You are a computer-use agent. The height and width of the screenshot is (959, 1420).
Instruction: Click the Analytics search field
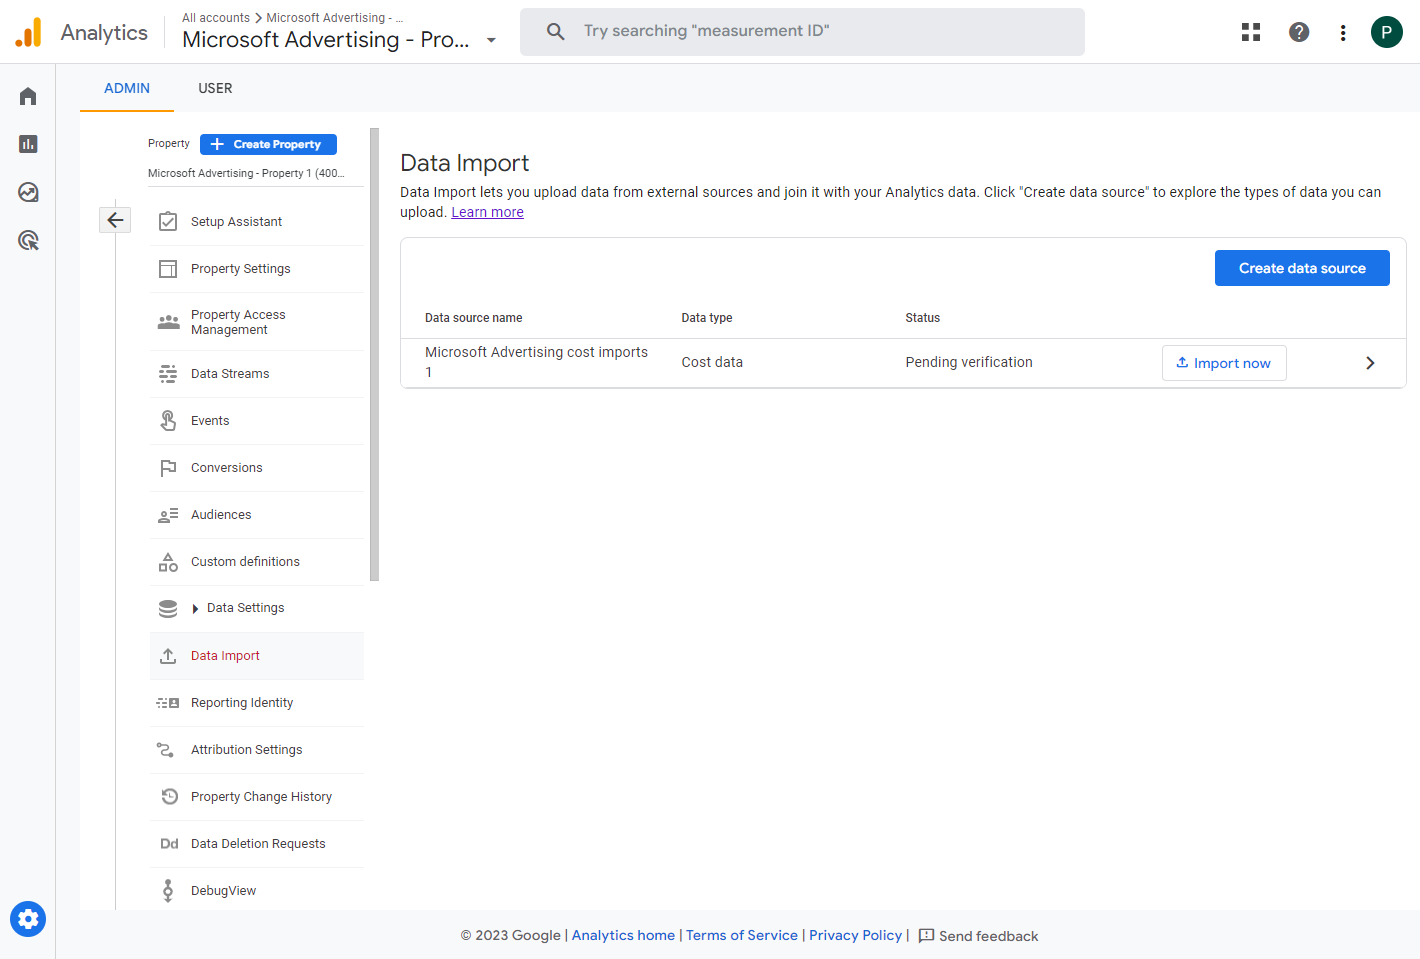(802, 32)
